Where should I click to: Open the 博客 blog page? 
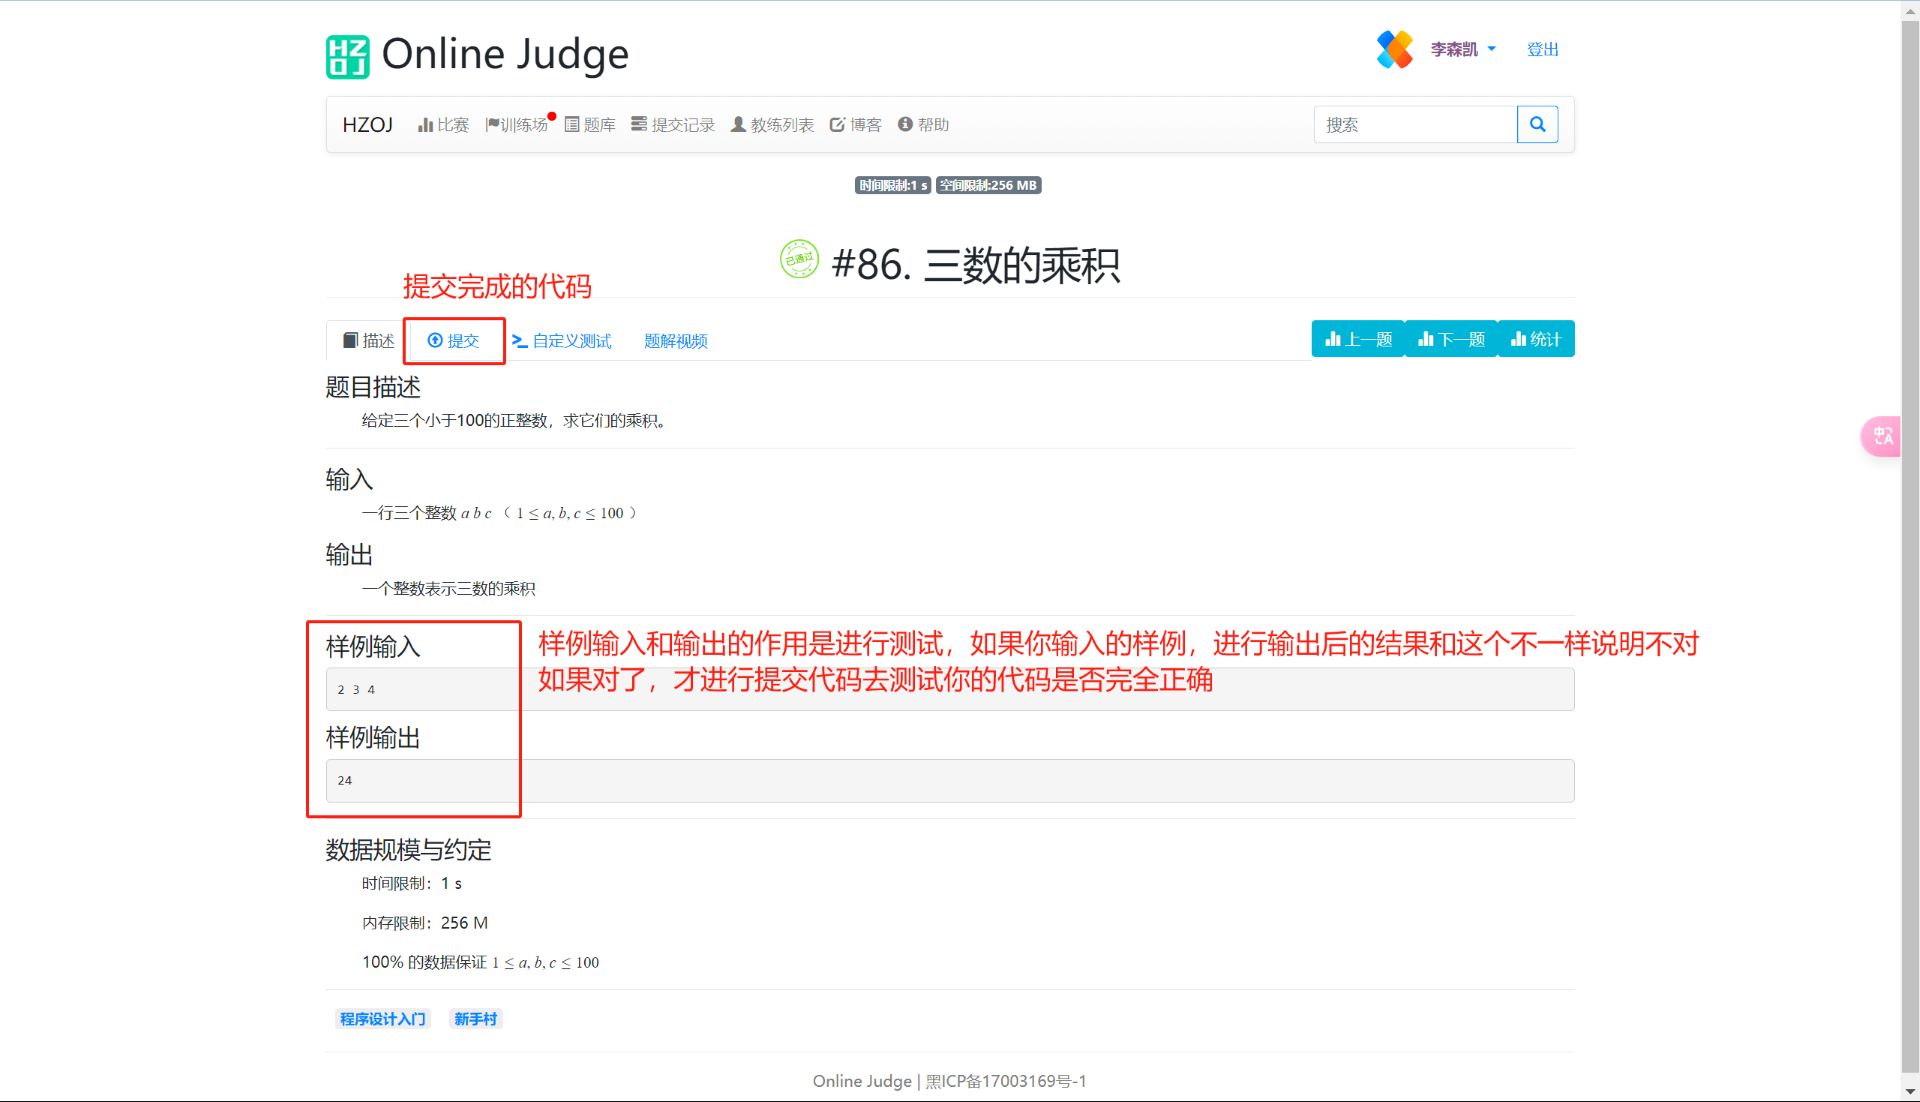click(856, 125)
